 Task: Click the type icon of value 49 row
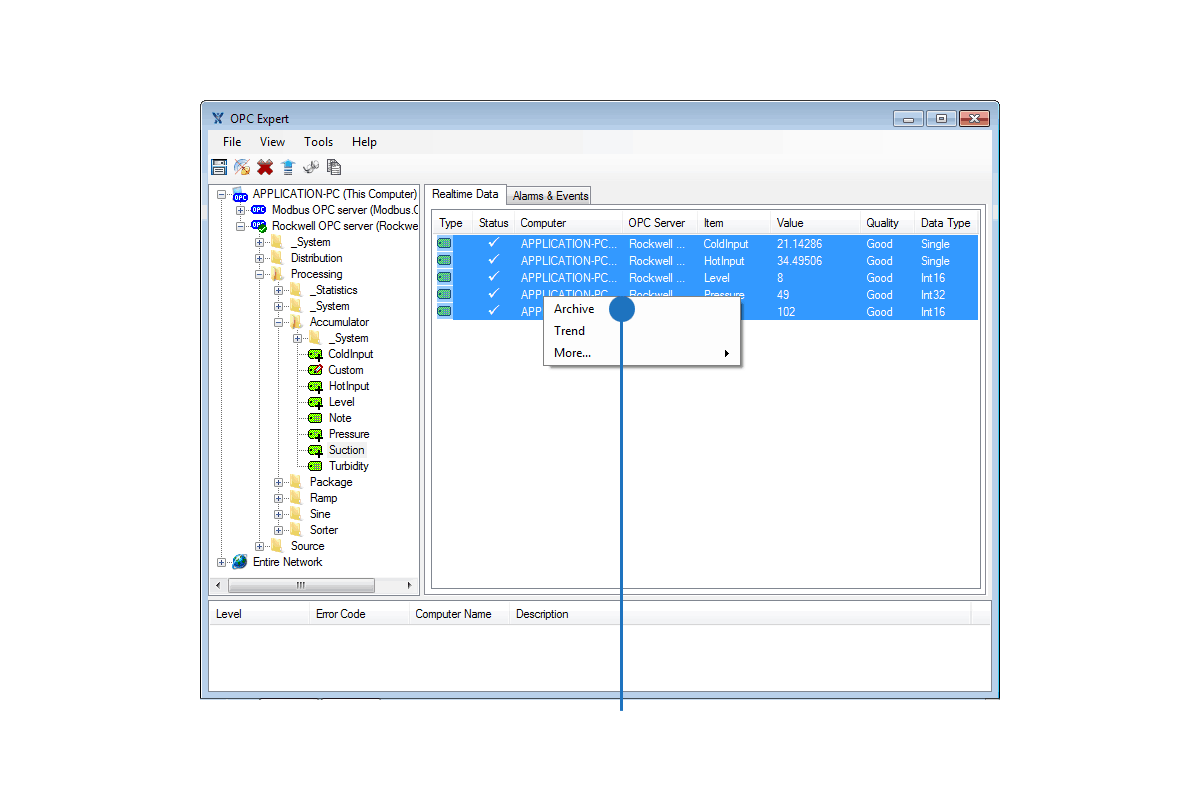pyautogui.click(x=444, y=295)
